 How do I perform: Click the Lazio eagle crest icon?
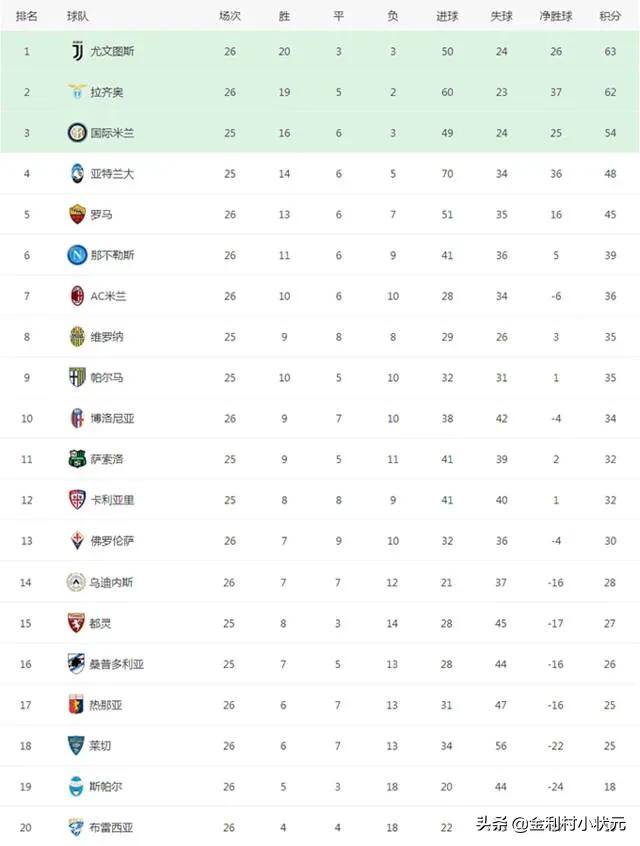(77, 92)
